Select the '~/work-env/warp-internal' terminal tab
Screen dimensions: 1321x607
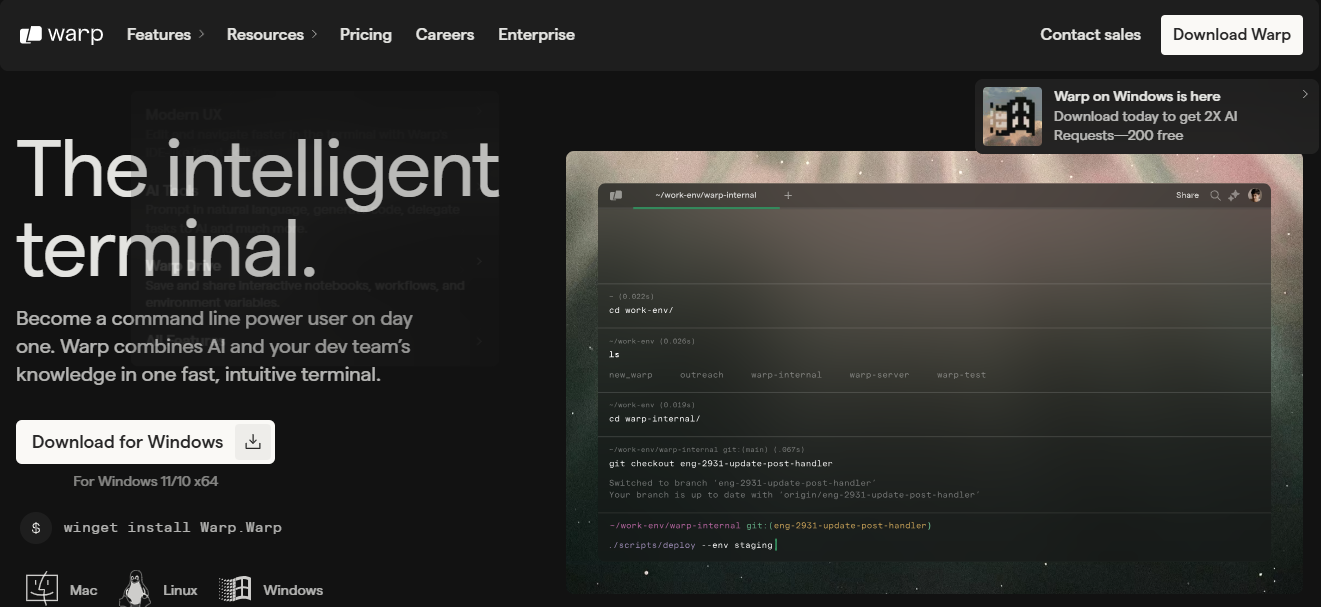[x=706, y=195]
